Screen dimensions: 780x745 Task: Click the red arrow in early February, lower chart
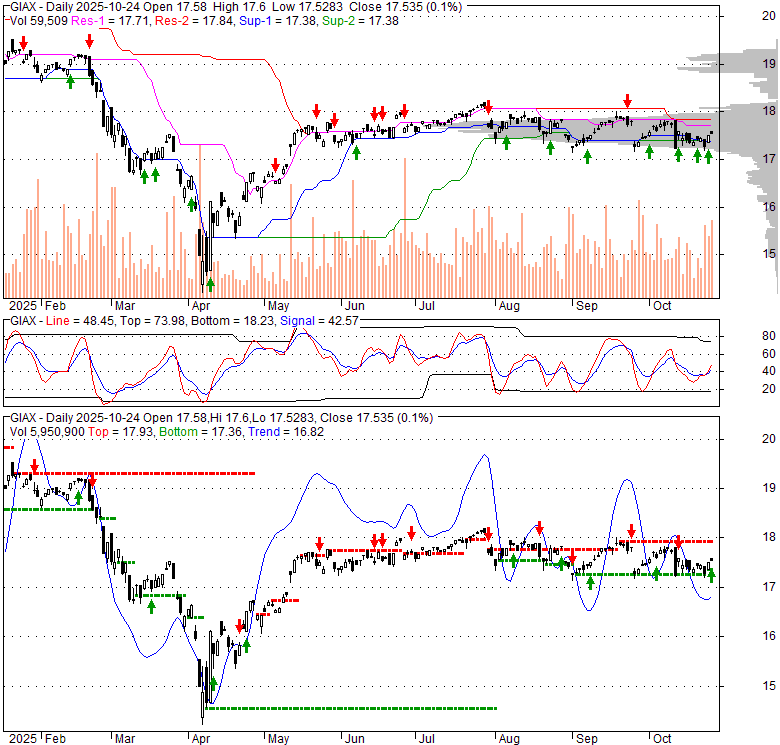[x=35, y=467]
